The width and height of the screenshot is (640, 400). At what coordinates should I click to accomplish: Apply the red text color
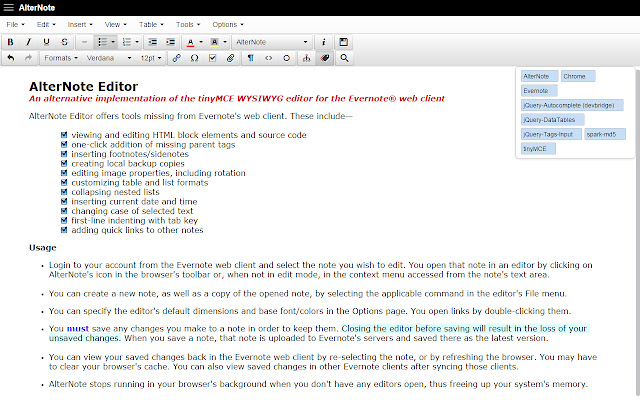point(190,42)
